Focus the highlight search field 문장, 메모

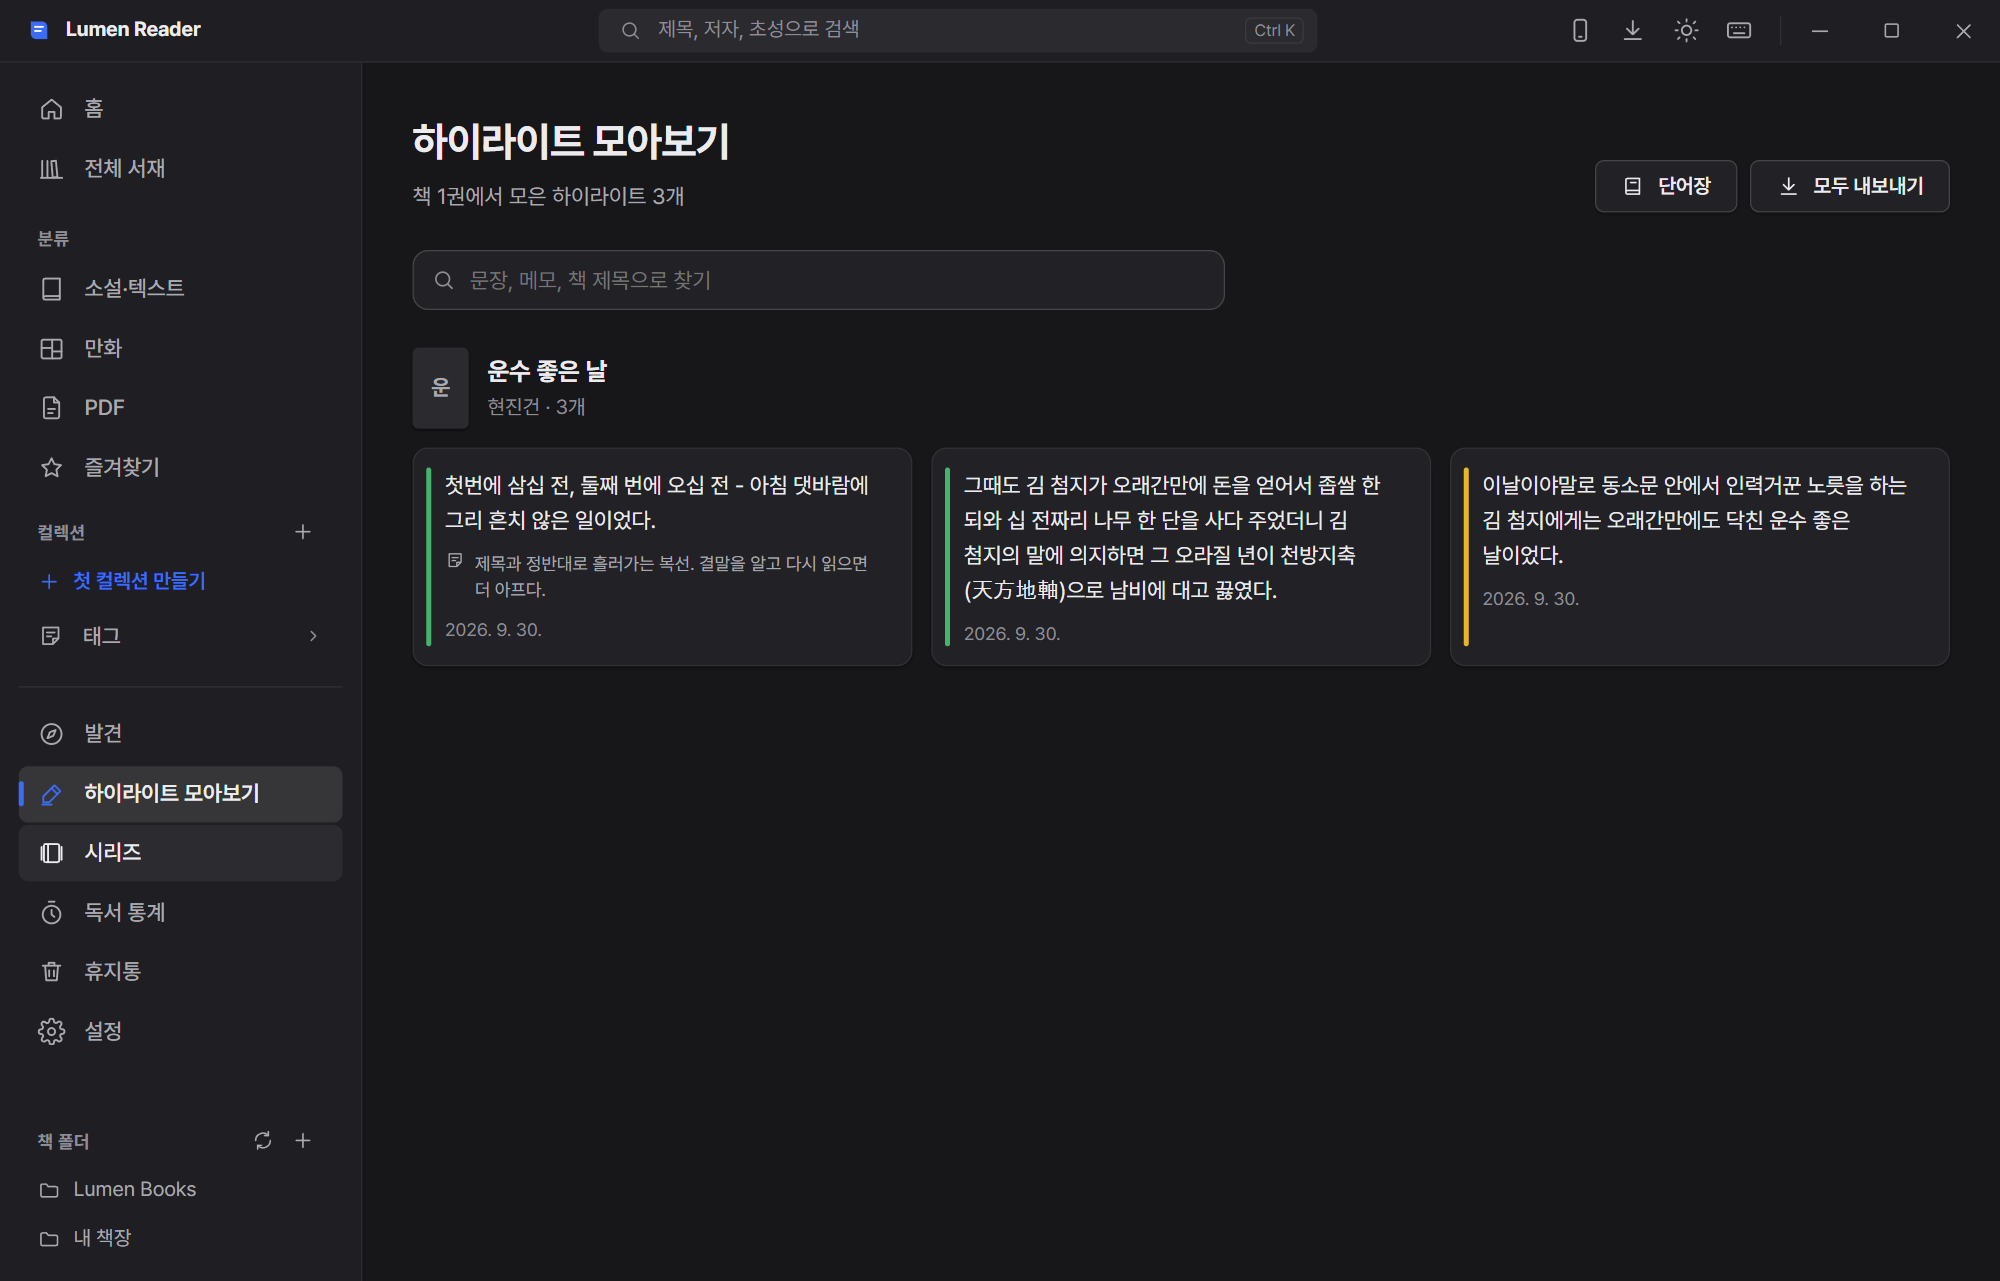pyautogui.click(x=818, y=280)
